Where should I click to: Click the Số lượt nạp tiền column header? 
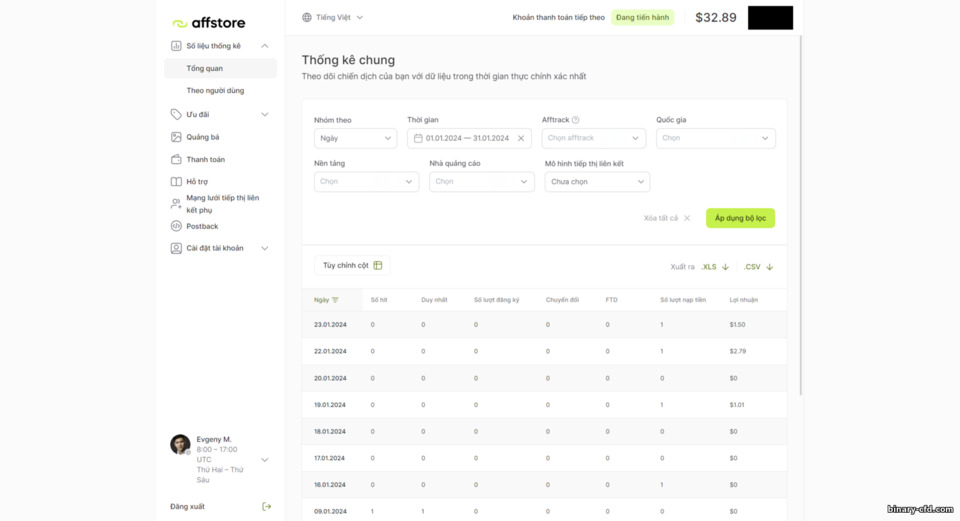click(x=683, y=300)
